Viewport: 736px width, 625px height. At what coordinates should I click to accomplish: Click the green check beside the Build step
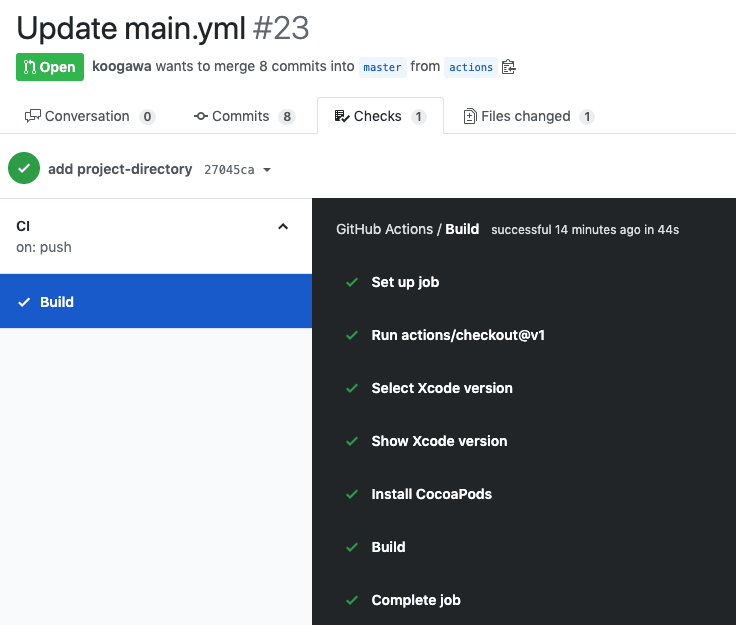click(352, 547)
